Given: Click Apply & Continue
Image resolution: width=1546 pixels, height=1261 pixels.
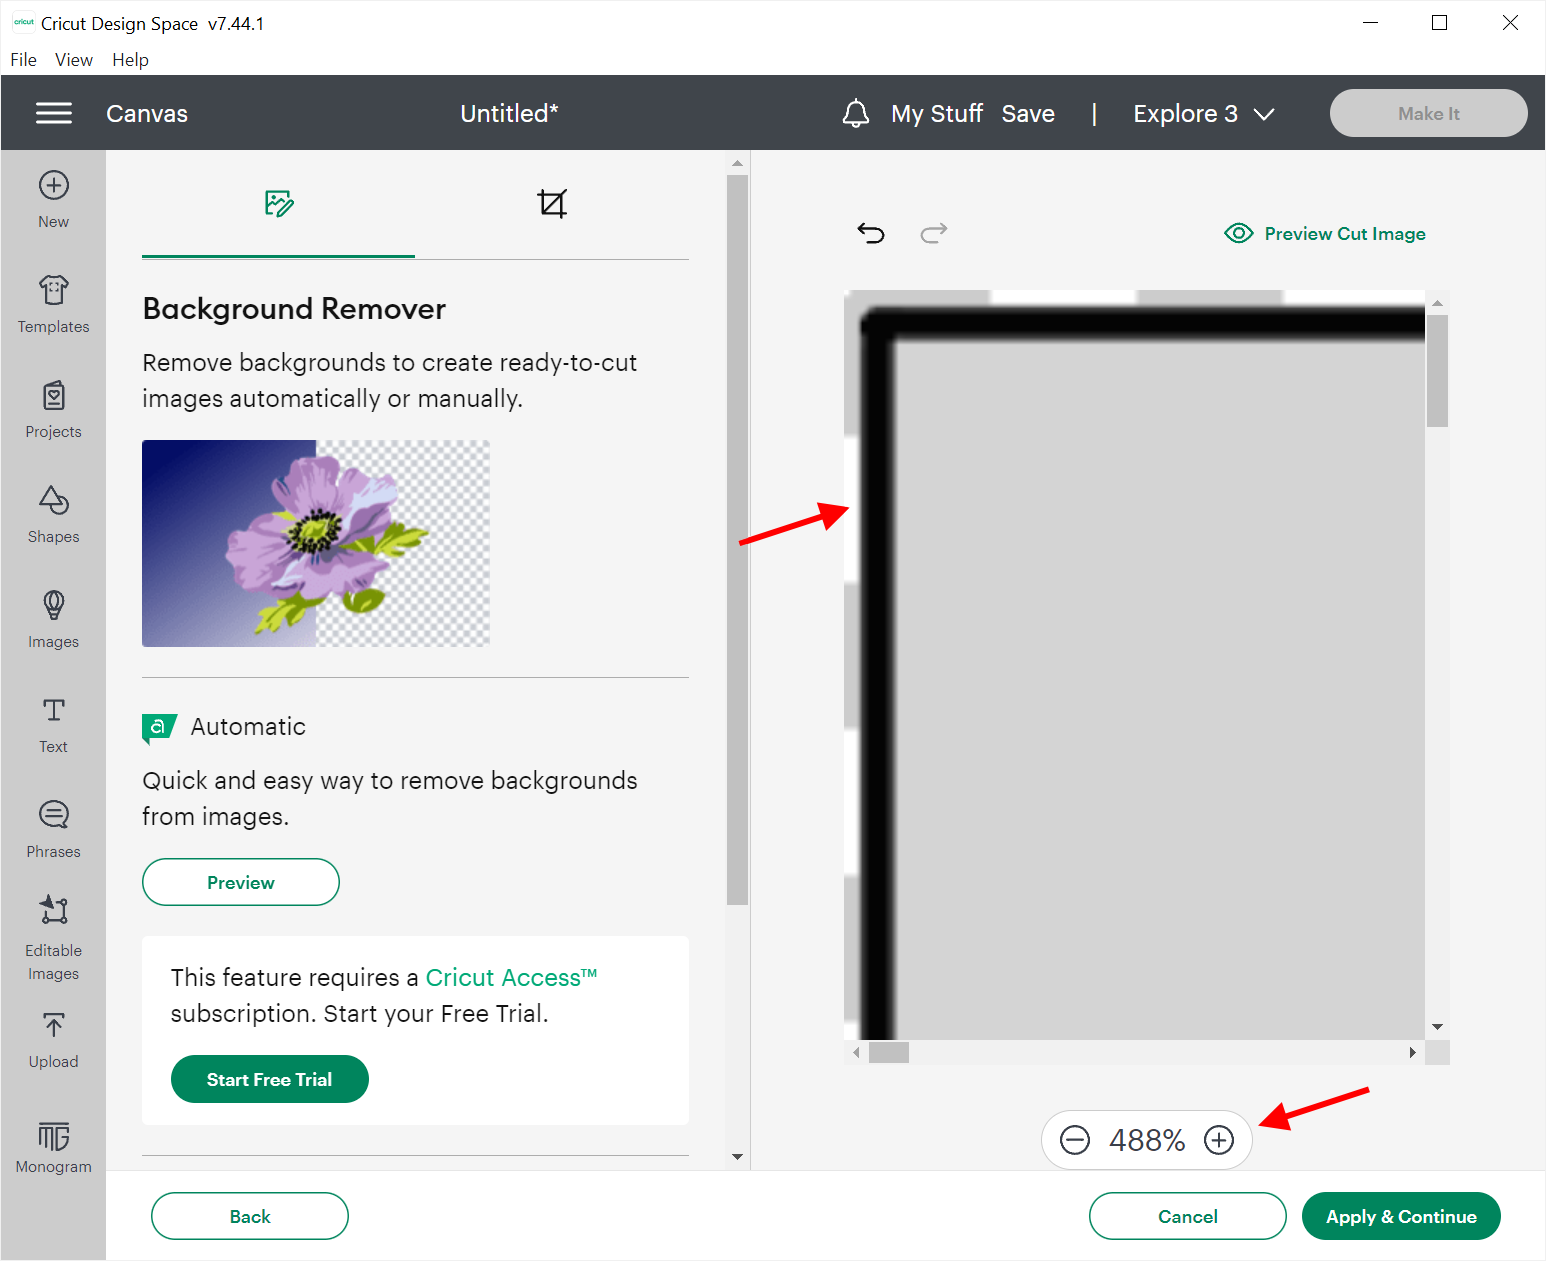Looking at the screenshot, I should [1401, 1216].
